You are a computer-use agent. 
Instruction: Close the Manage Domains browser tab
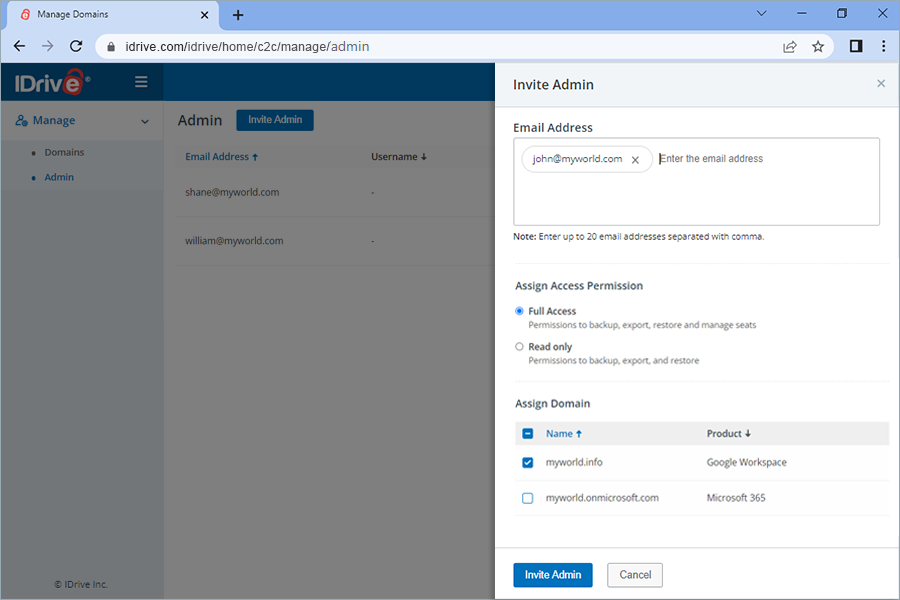click(x=204, y=15)
